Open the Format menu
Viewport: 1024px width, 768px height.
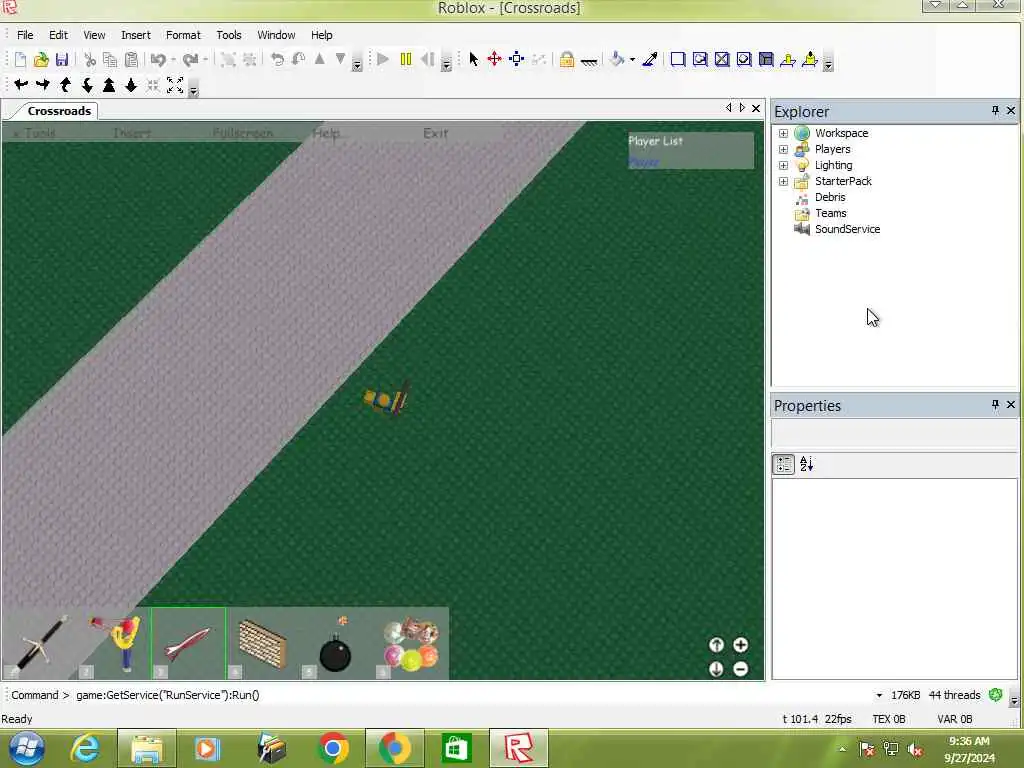tap(183, 35)
